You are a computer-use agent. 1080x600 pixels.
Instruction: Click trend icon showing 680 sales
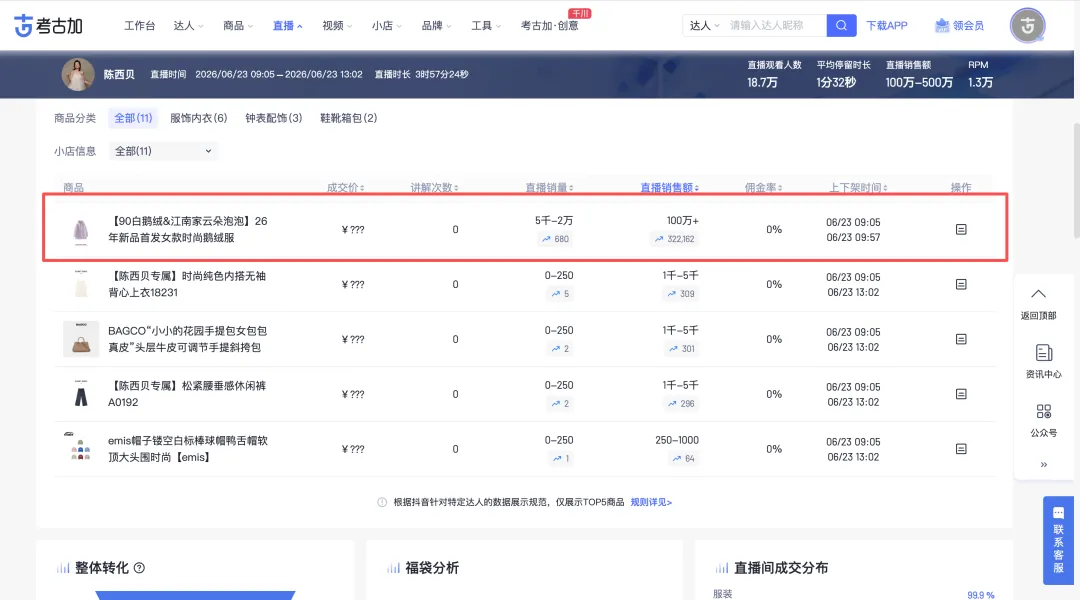tap(546, 239)
